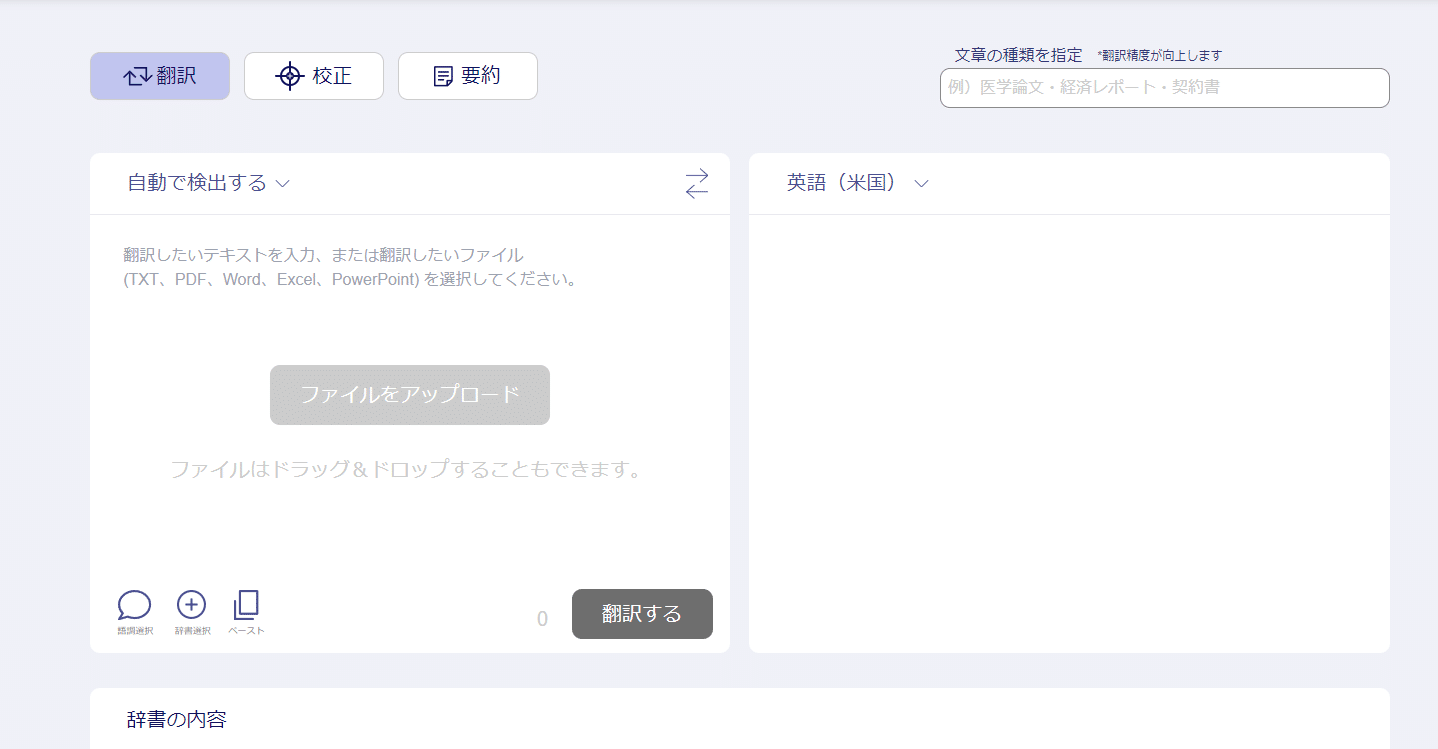
Task: Open the 英語（米国） target language dropdown
Action: pyautogui.click(x=857, y=183)
